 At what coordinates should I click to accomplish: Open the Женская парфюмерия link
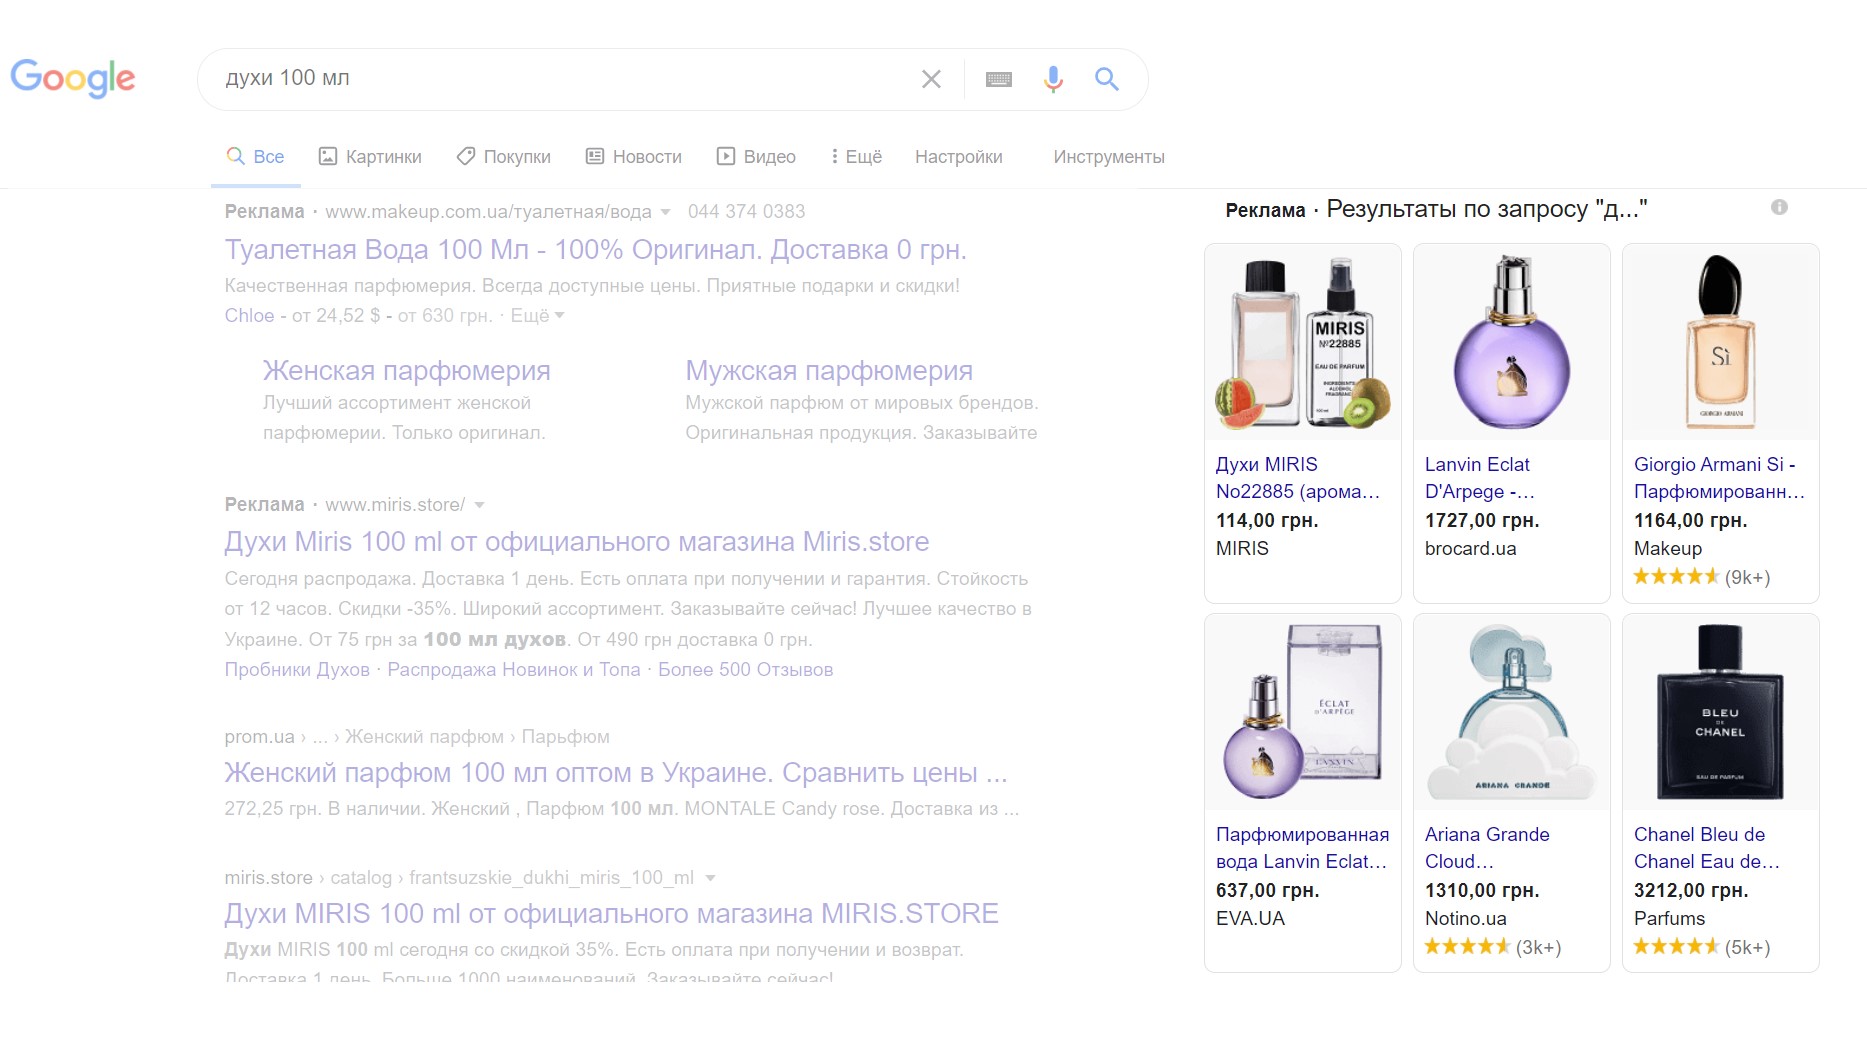406,371
